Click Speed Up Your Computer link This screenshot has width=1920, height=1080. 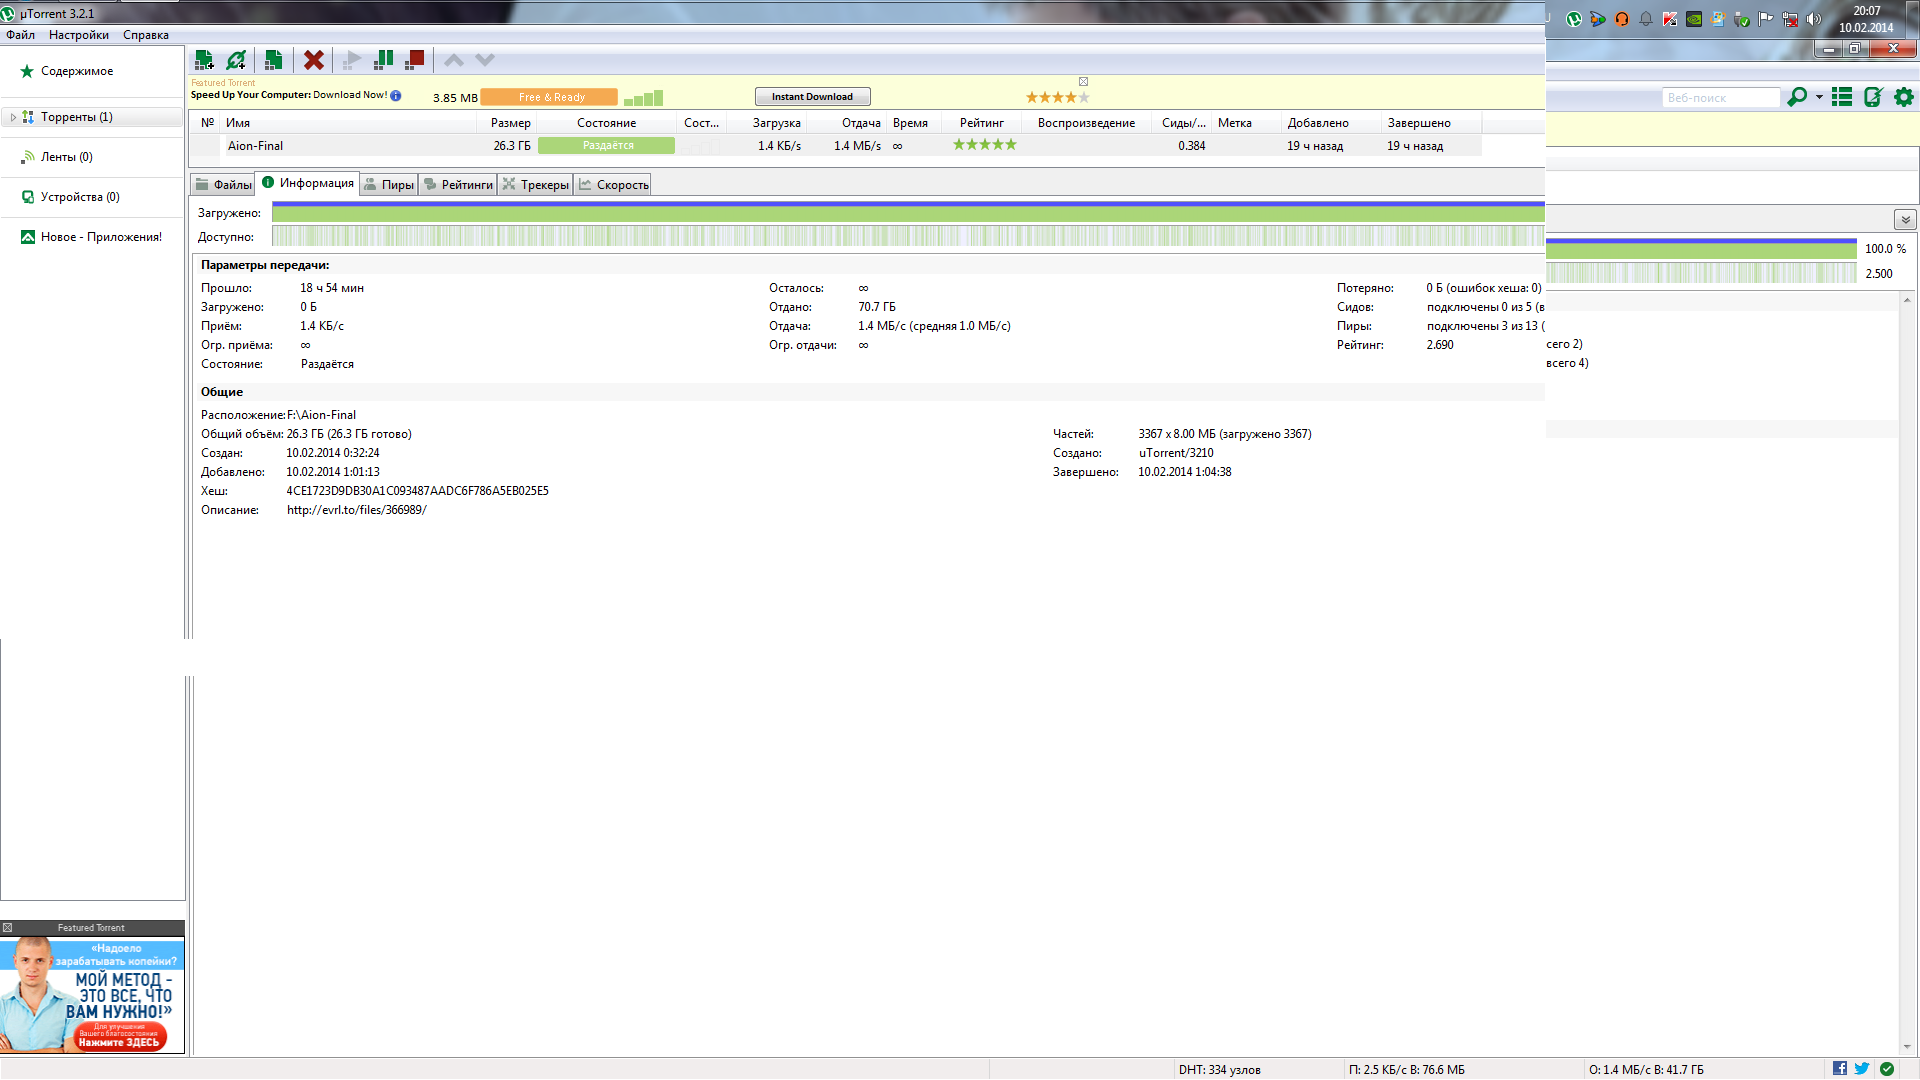click(x=289, y=95)
